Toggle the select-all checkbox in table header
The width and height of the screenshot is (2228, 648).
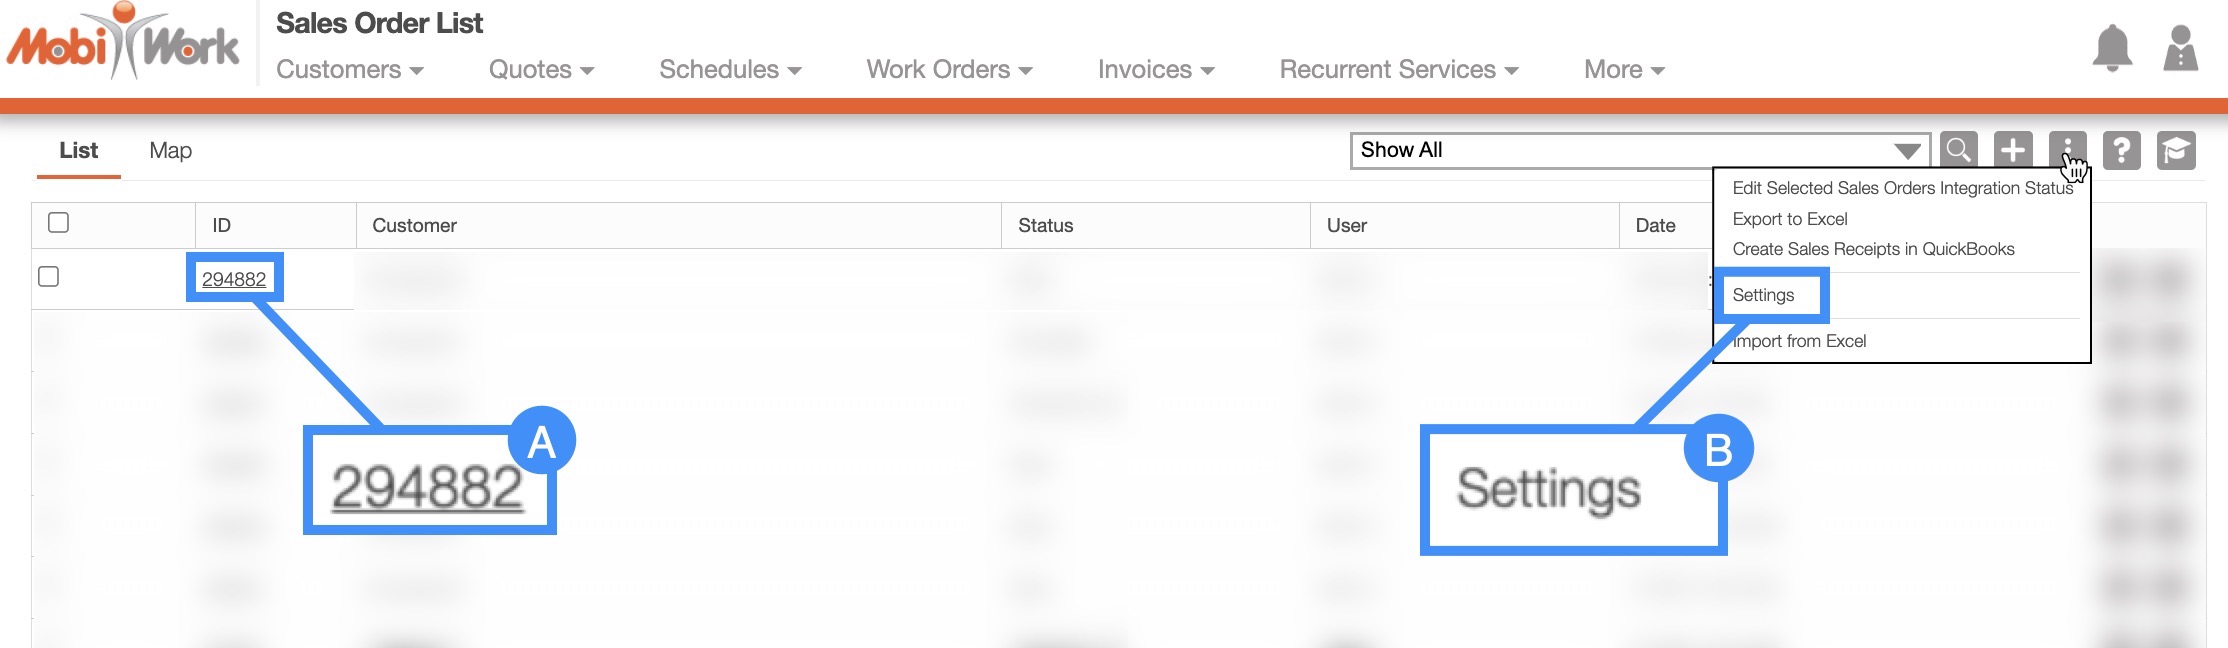tap(59, 223)
